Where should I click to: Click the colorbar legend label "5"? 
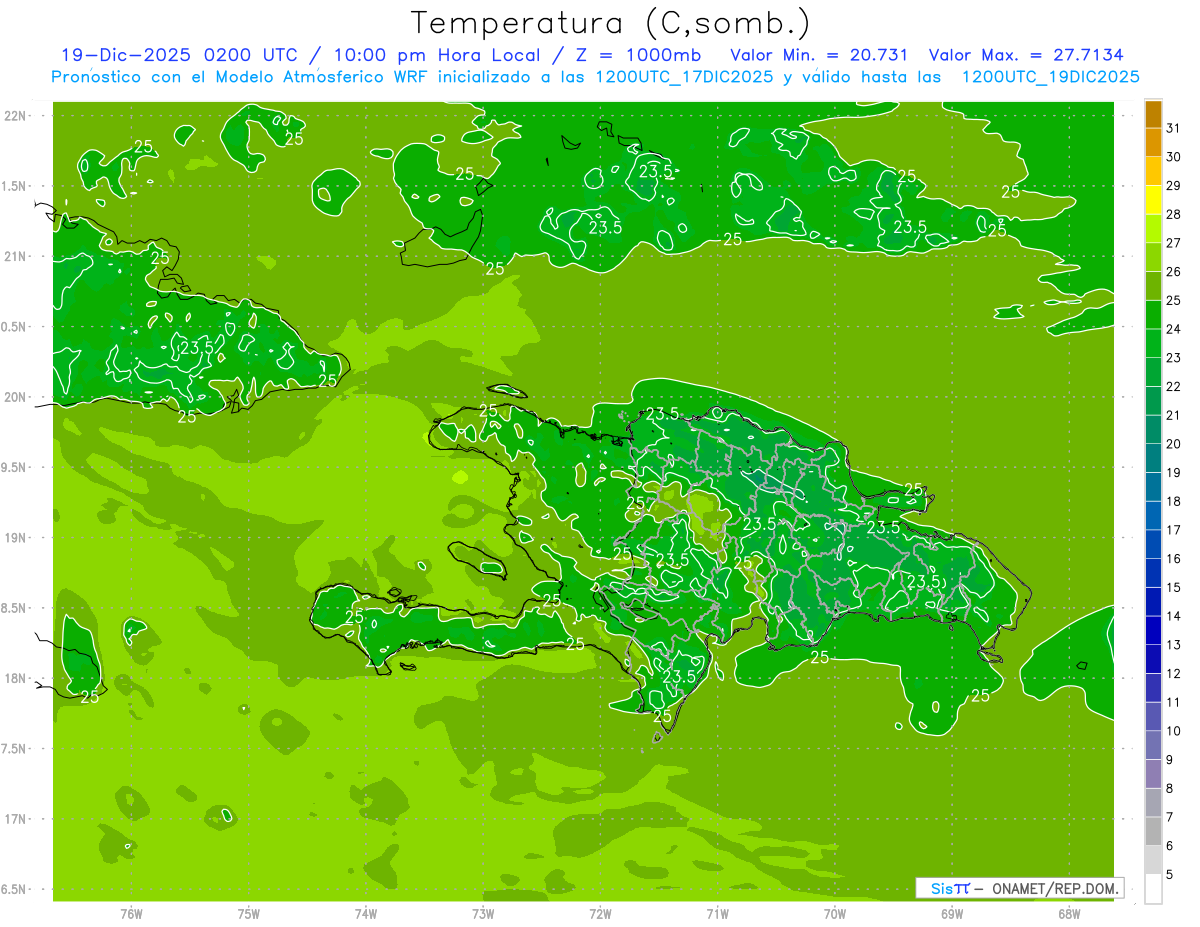1170,875
